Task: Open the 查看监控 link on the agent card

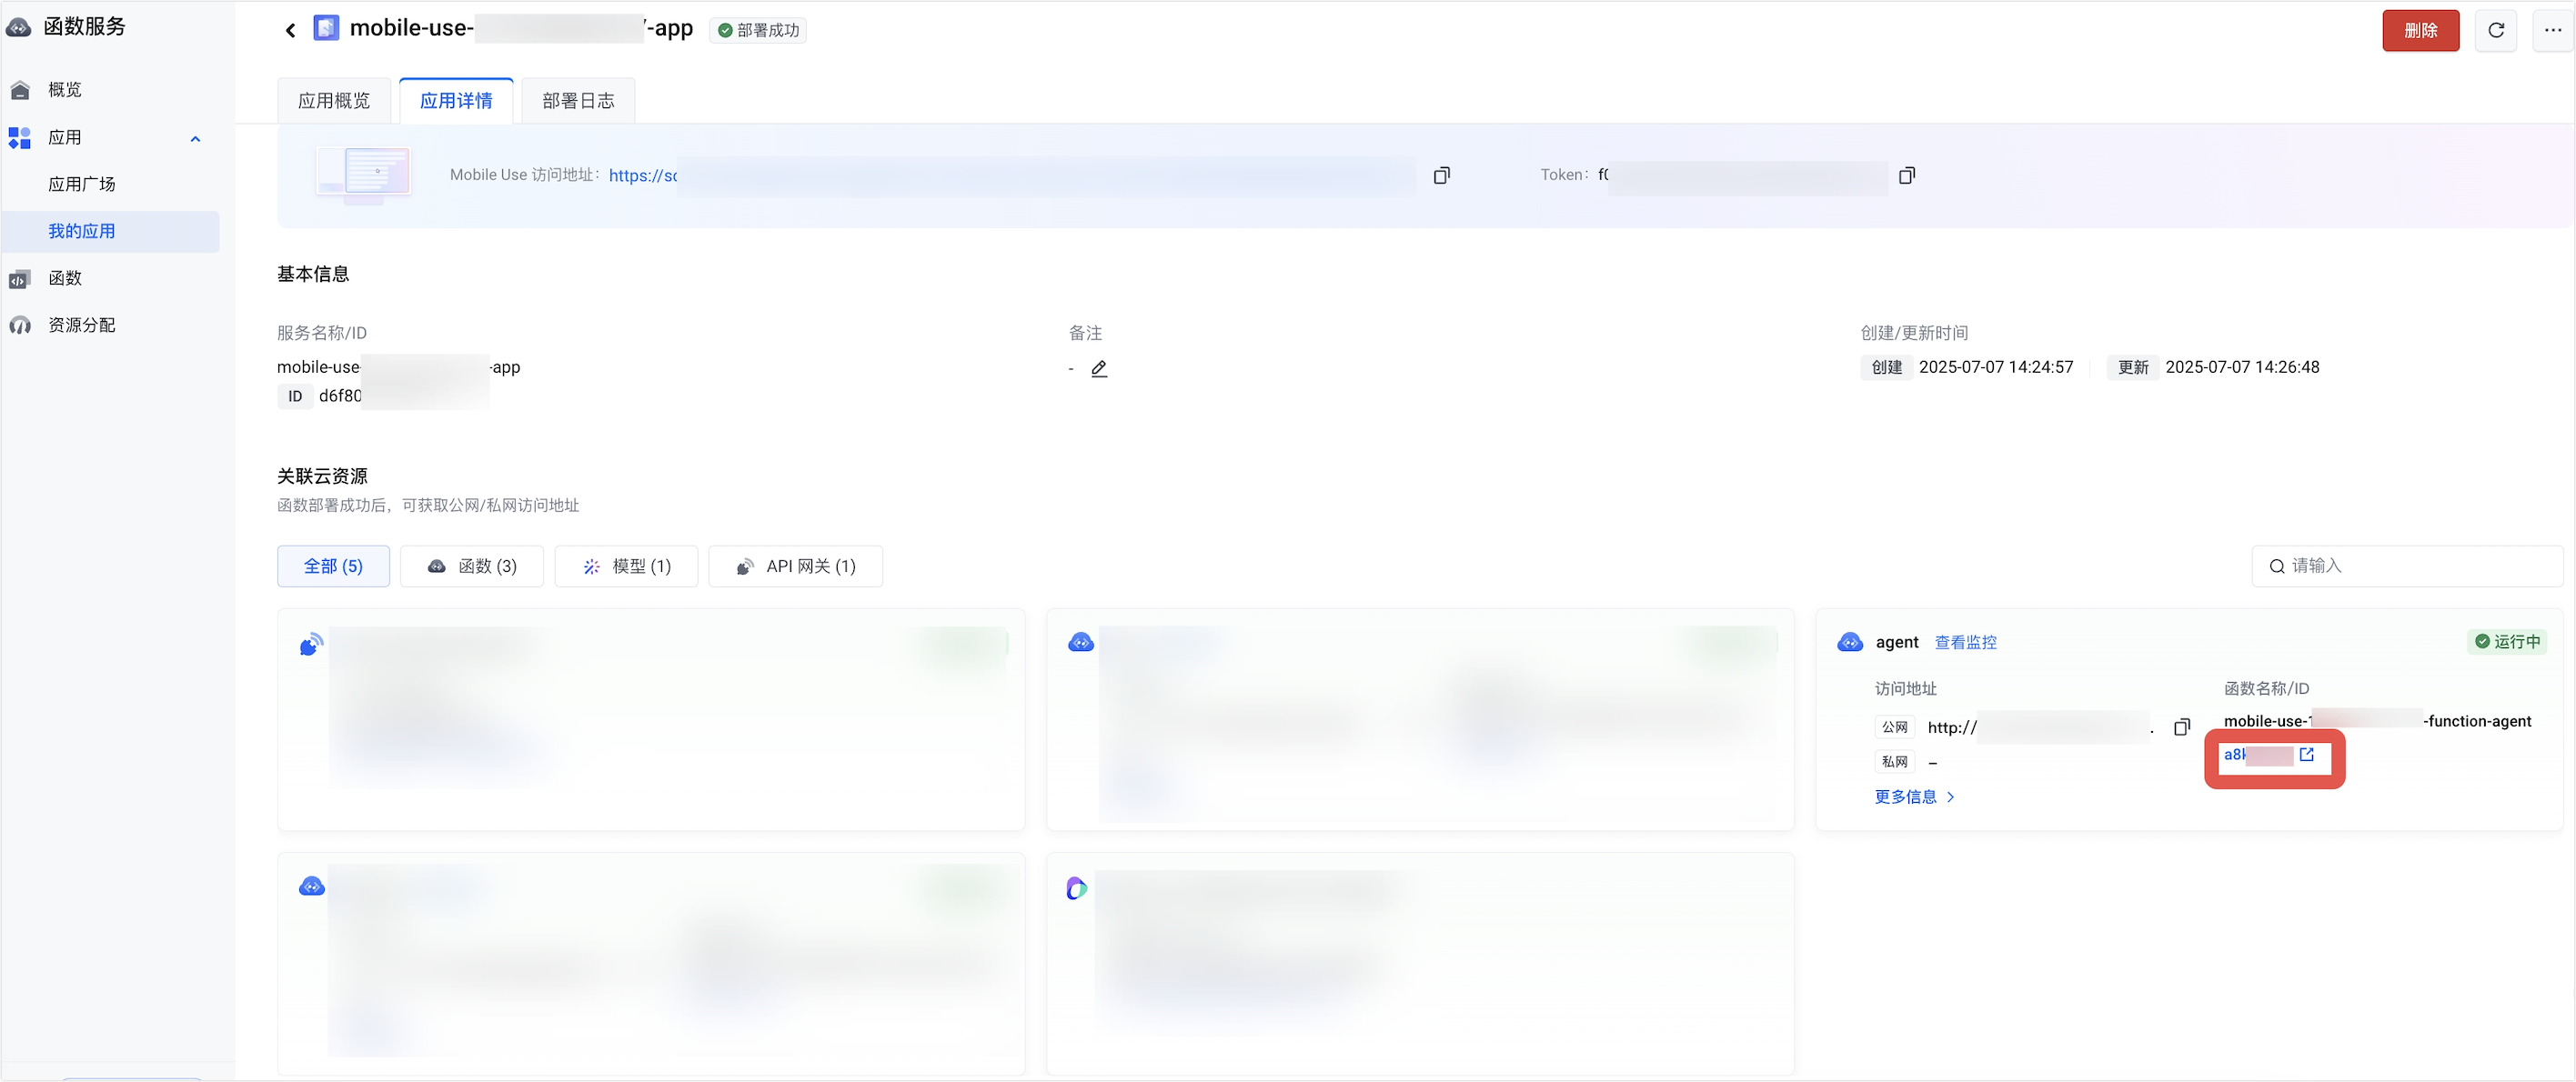Action: coord(1965,642)
